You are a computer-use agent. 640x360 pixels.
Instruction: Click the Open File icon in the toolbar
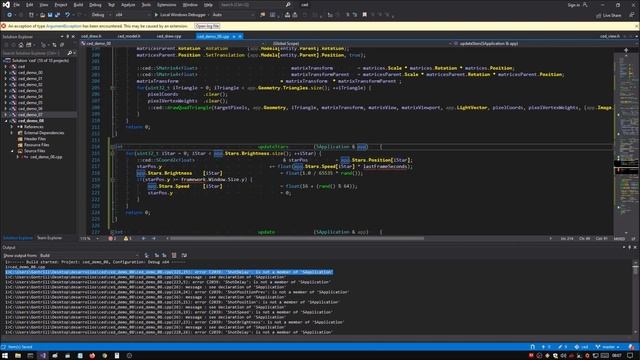[x=42, y=15]
